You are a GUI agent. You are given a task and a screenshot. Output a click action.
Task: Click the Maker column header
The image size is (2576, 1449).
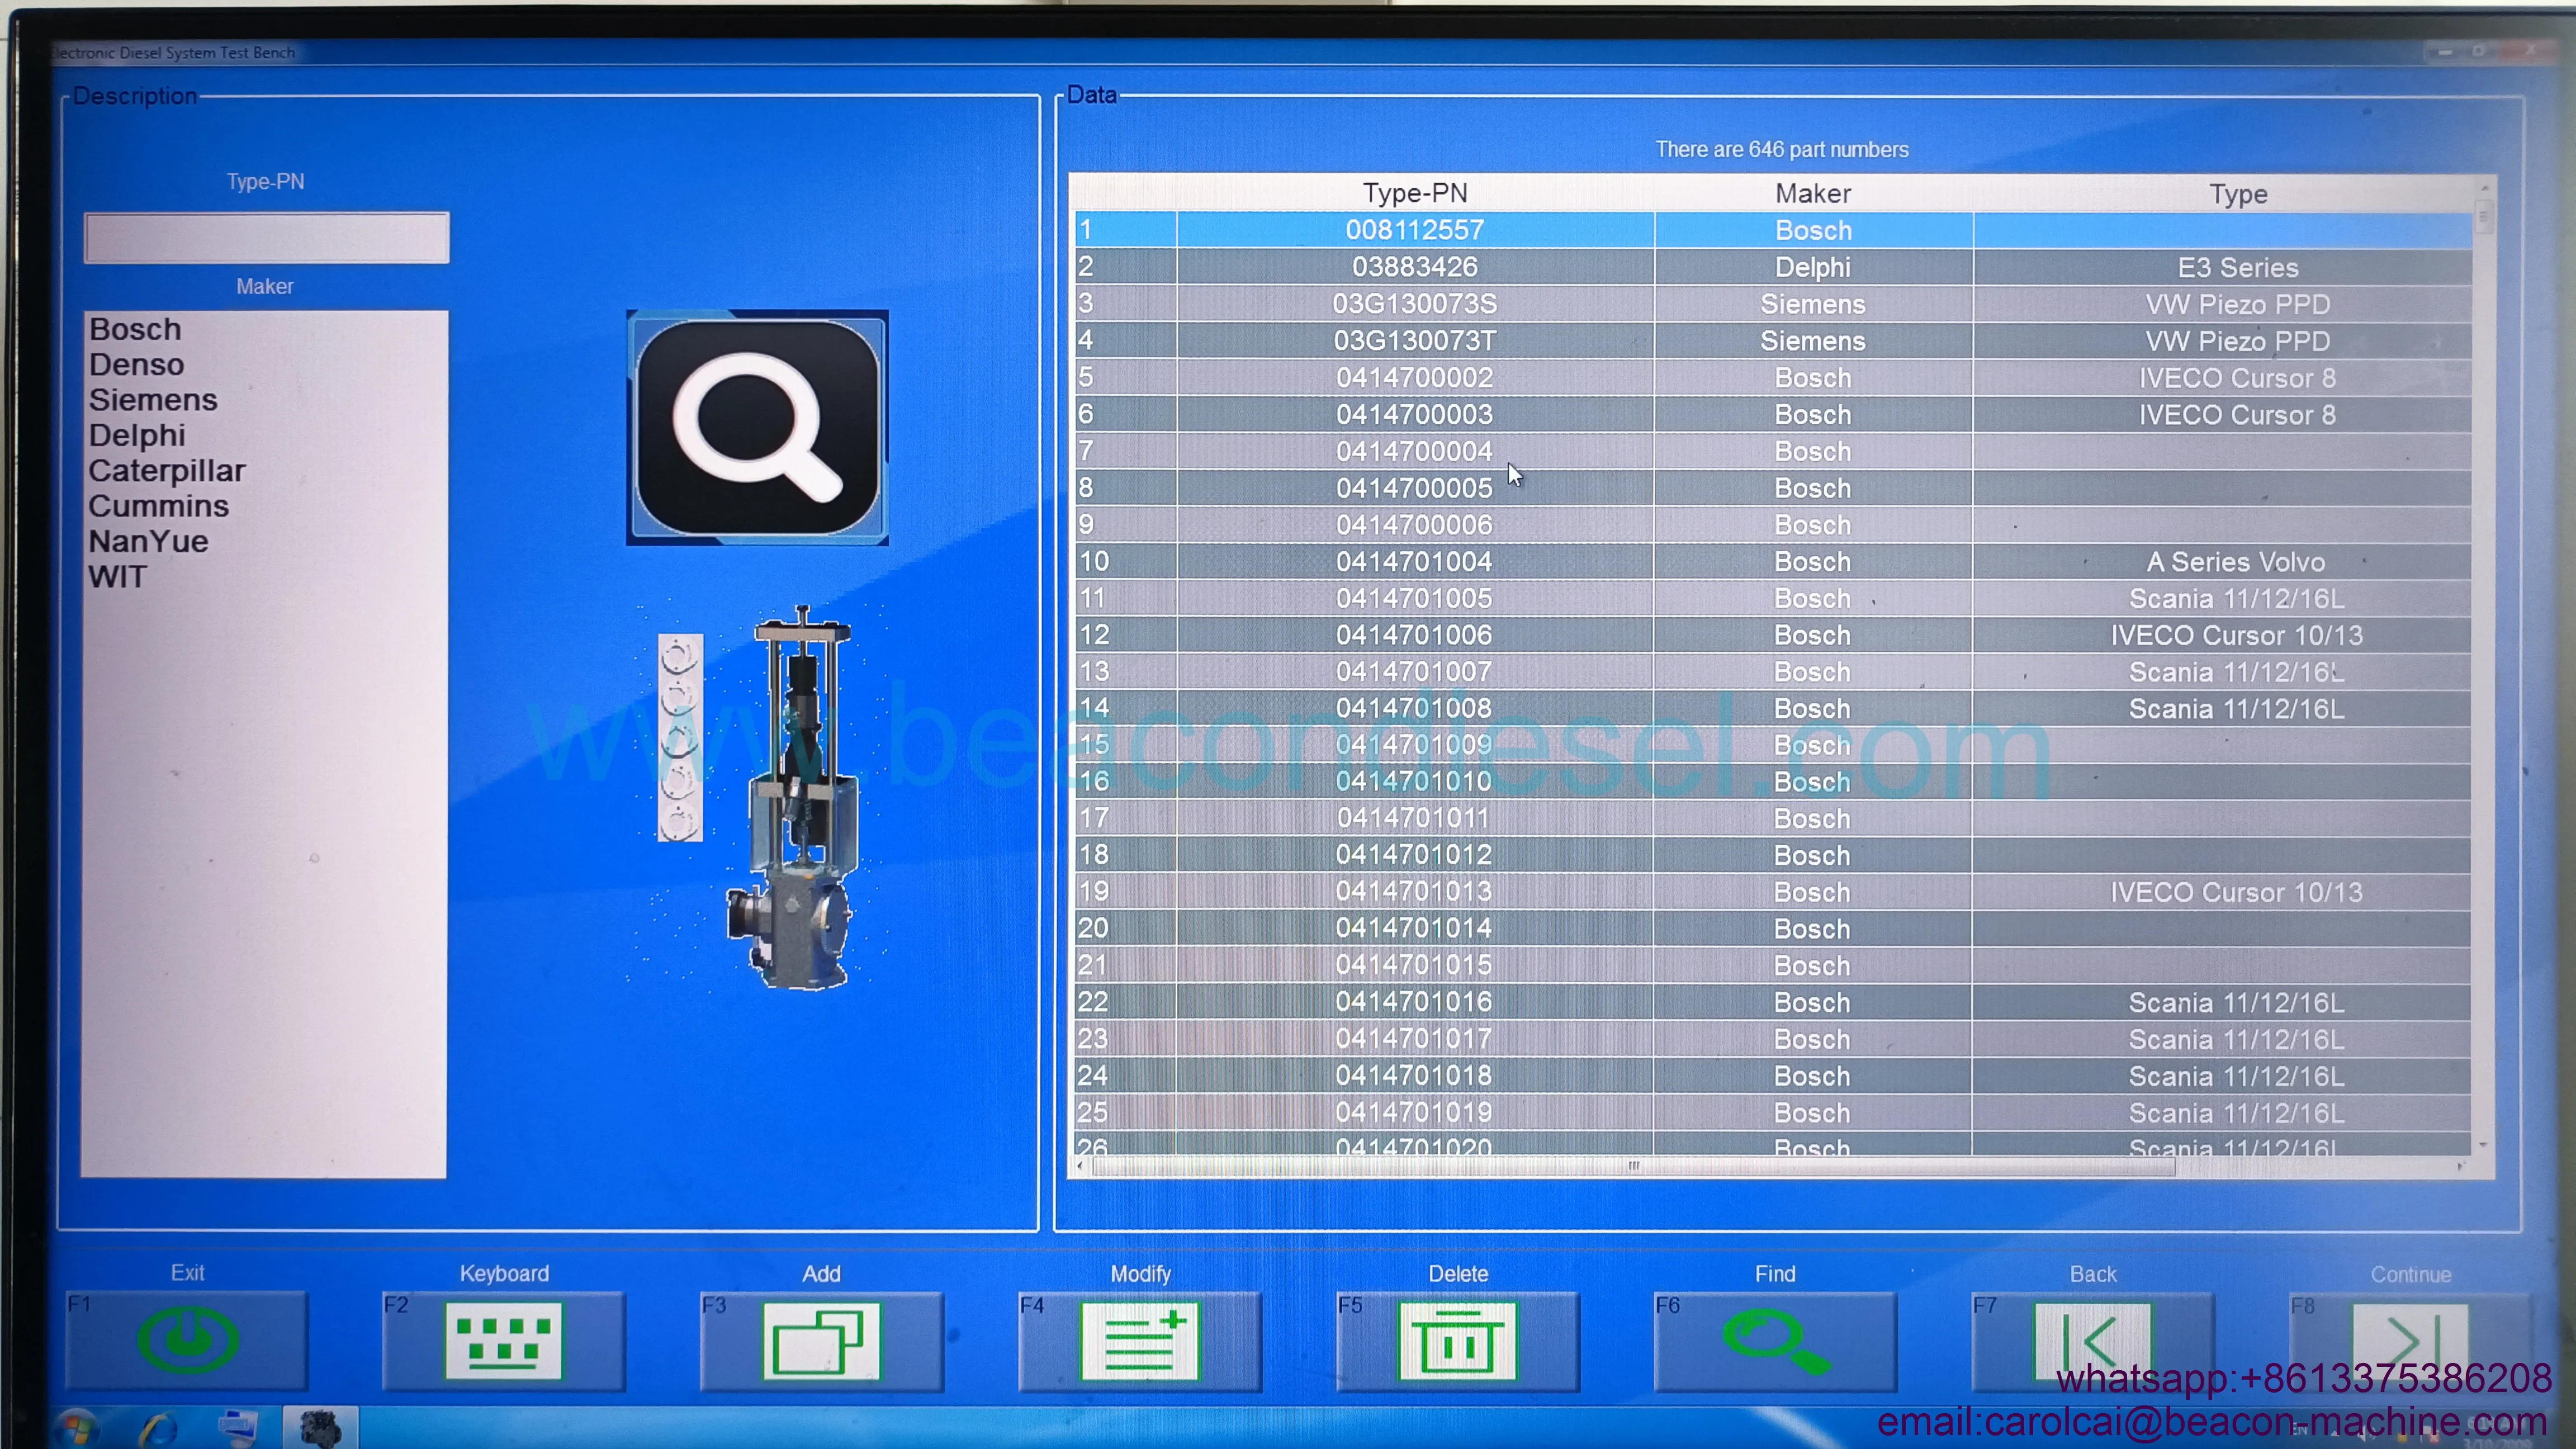pyautogui.click(x=1812, y=193)
